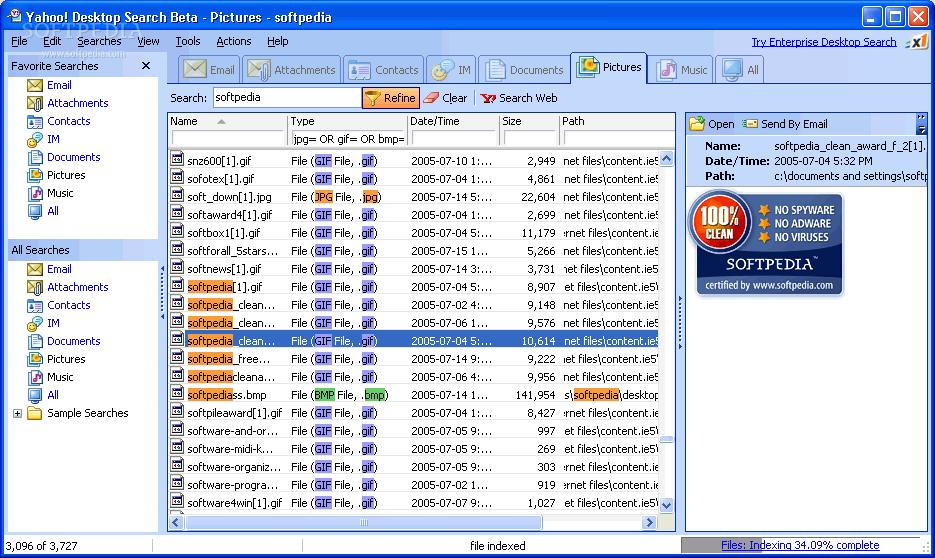935x558 pixels.
Task: Click the vertical scrollbar up arrow
Action: coord(667,159)
